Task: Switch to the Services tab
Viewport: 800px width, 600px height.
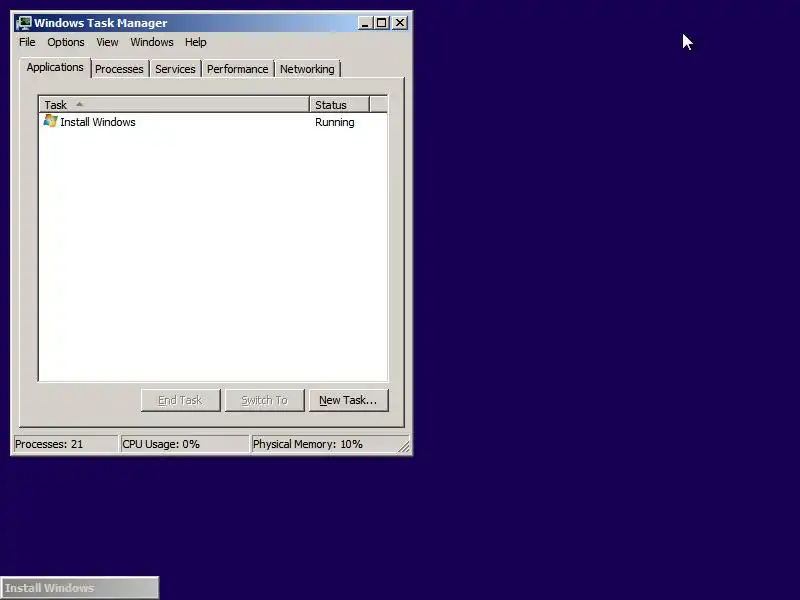Action: 175,69
